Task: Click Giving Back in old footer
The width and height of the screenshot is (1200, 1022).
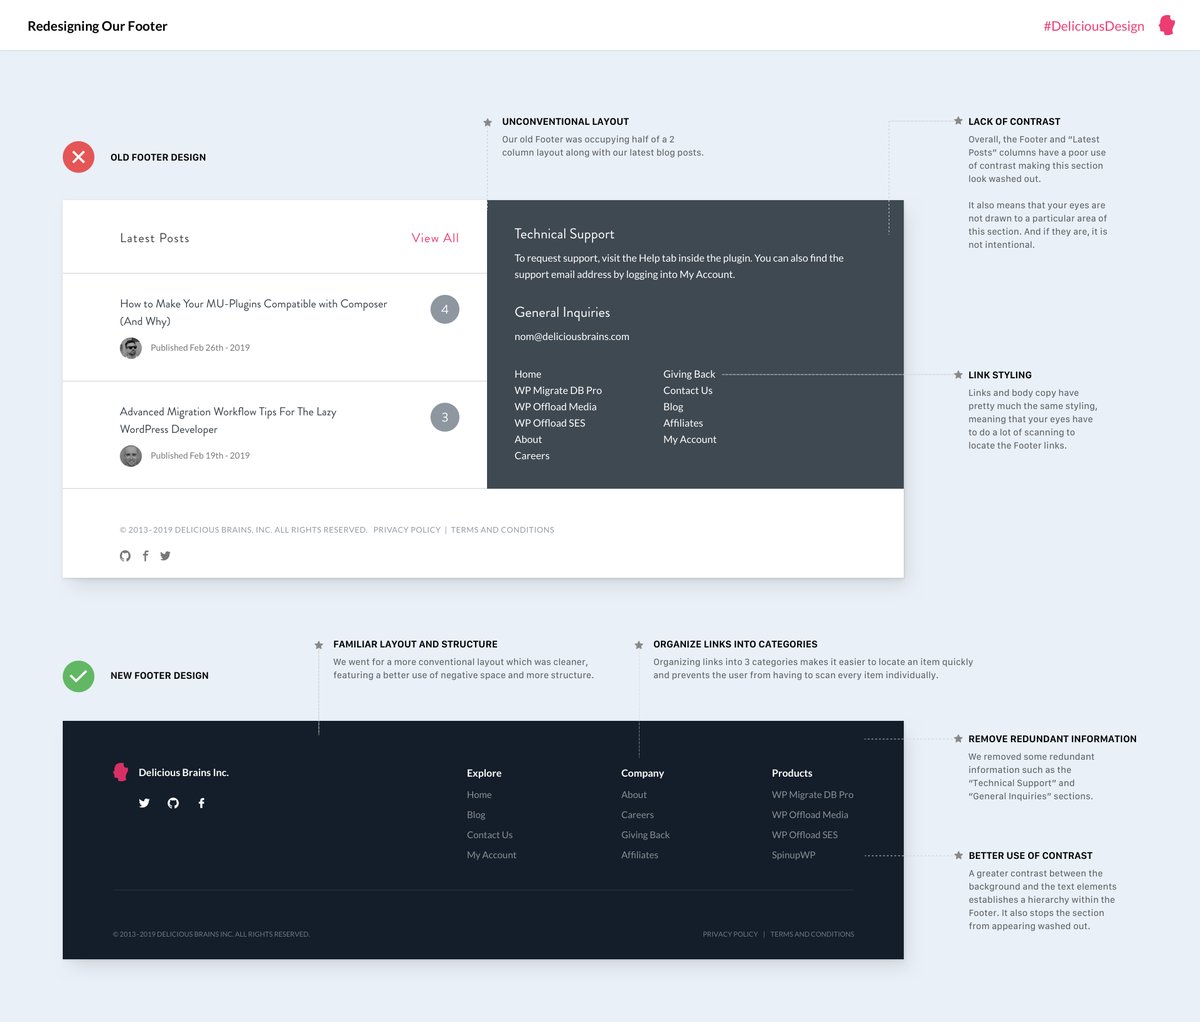Action: click(689, 374)
